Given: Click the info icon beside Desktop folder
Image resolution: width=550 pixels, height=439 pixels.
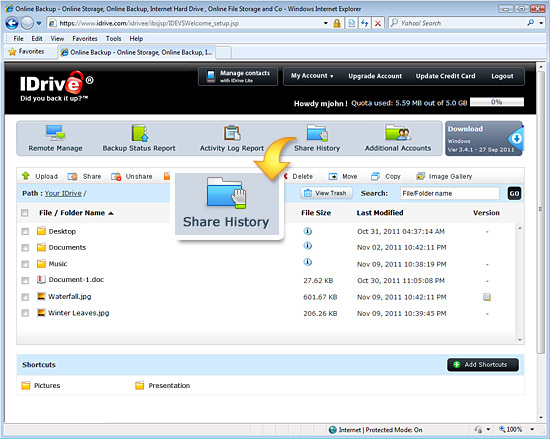Looking at the screenshot, I should [308, 231].
